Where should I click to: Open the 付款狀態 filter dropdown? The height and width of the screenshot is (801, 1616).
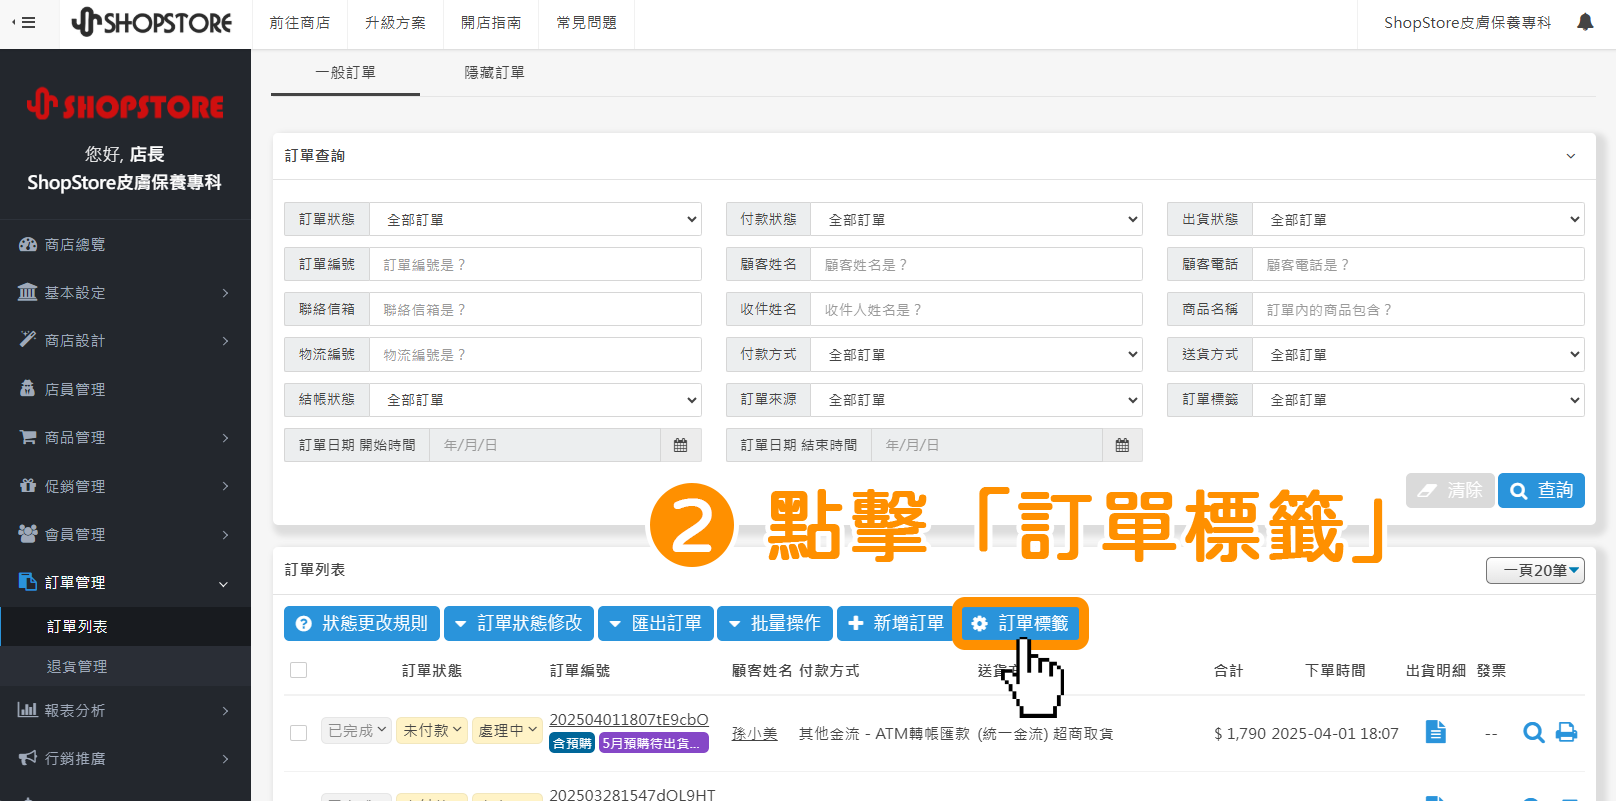976,219
